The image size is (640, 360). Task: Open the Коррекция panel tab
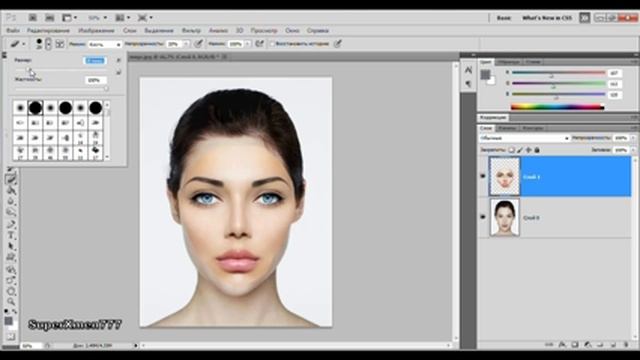[493, 118]
